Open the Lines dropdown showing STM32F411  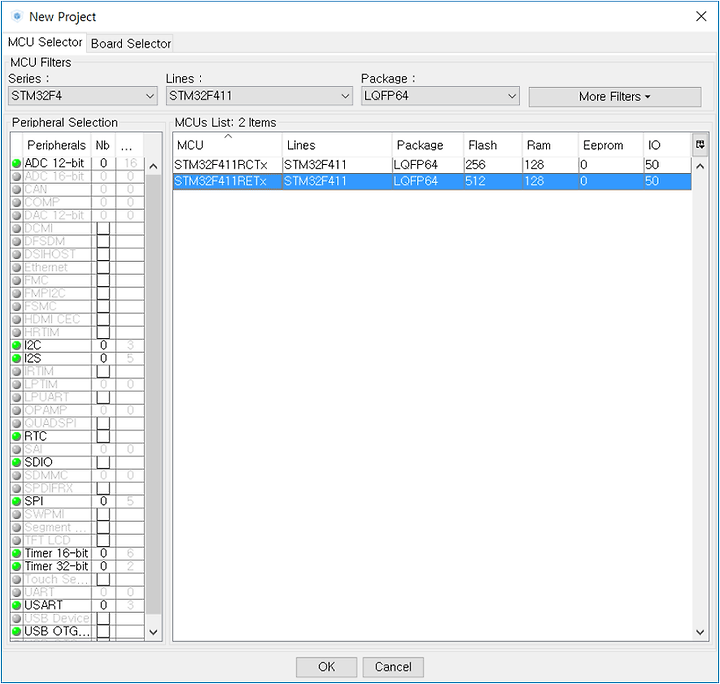259,96
